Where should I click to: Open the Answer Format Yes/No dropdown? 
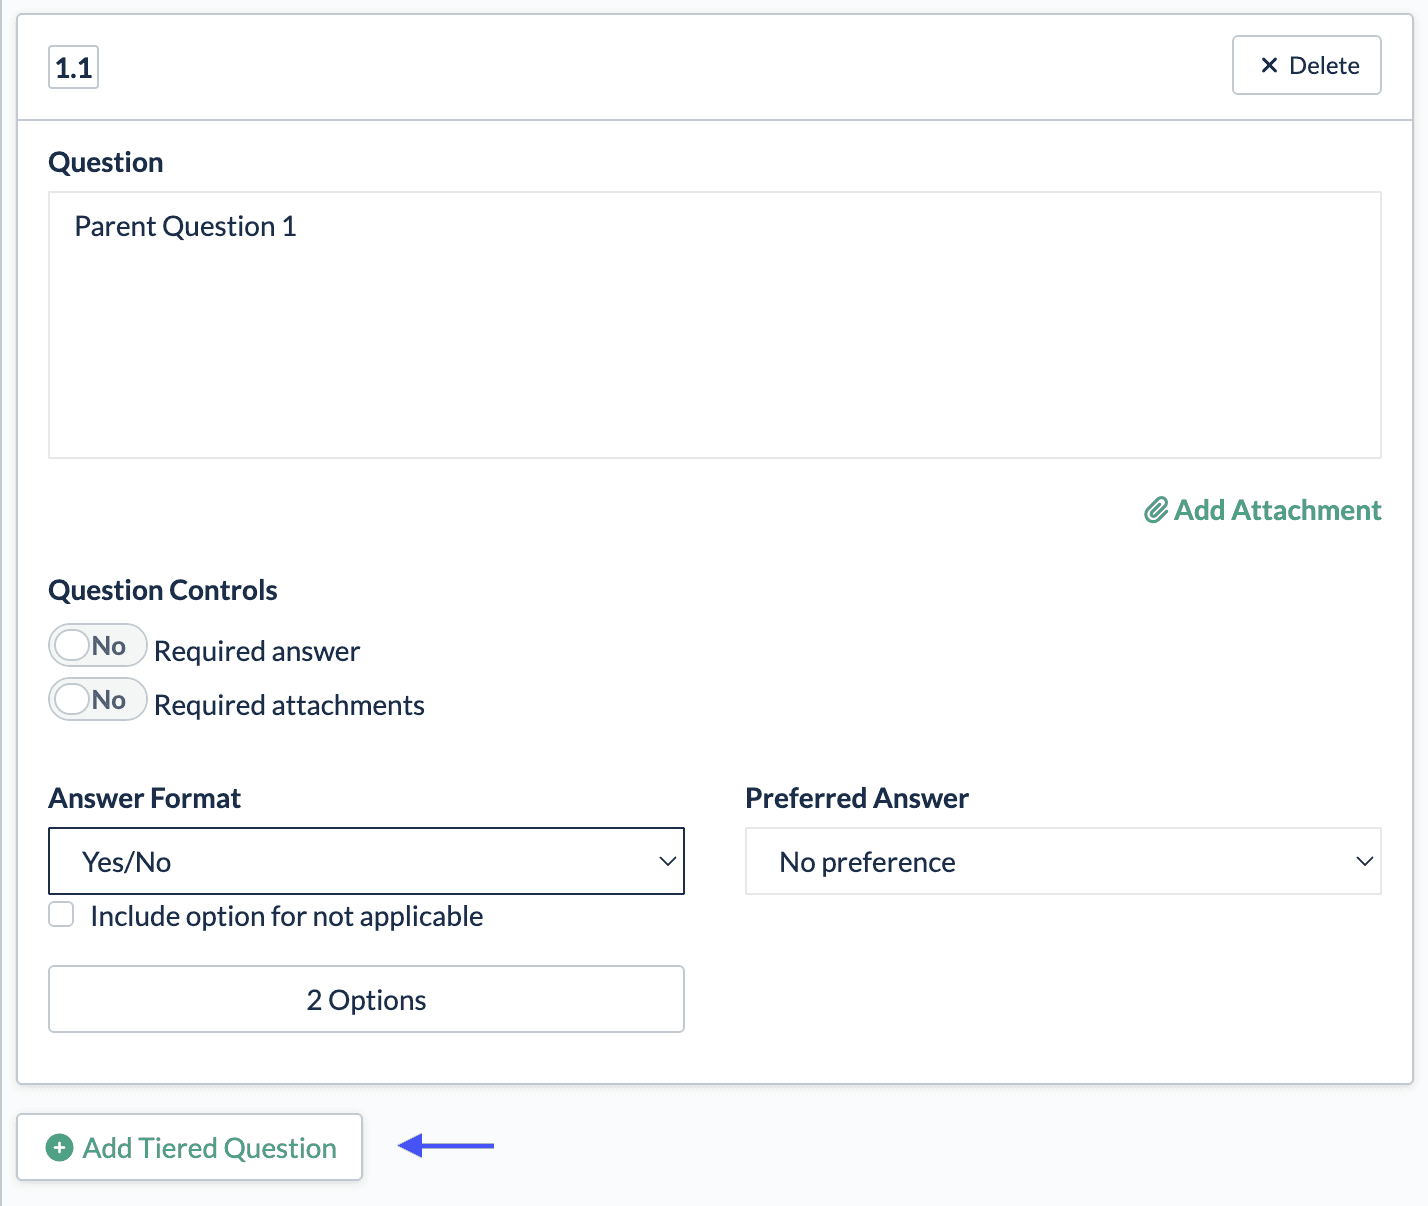pyautogui.click(x=366, y=861)
